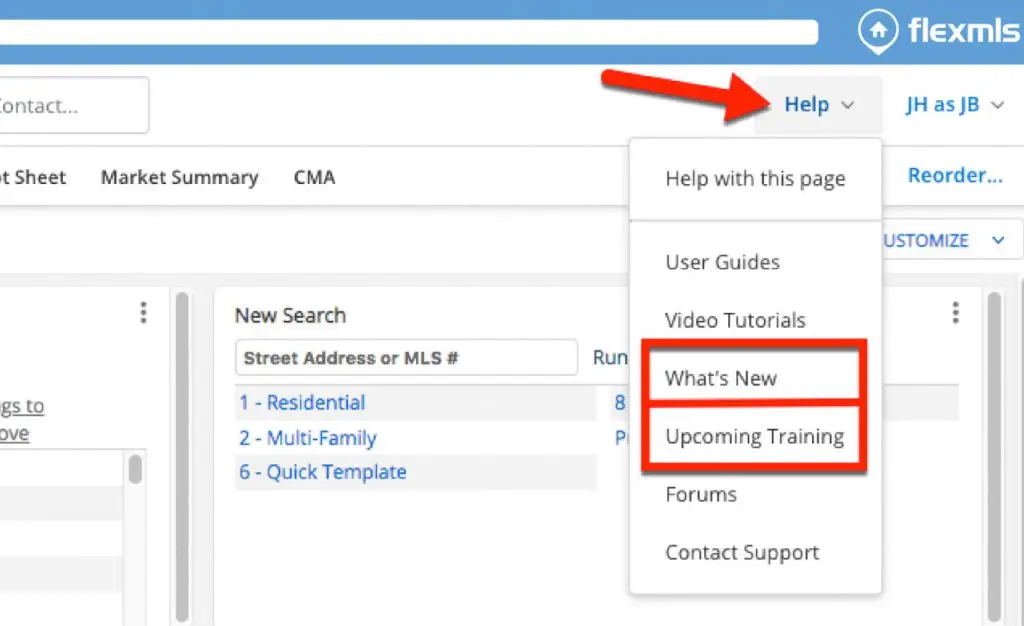This screenshot has width=1024, height=626.
Task: Open the JH as JB user dropdown
Action: point(954,105)
